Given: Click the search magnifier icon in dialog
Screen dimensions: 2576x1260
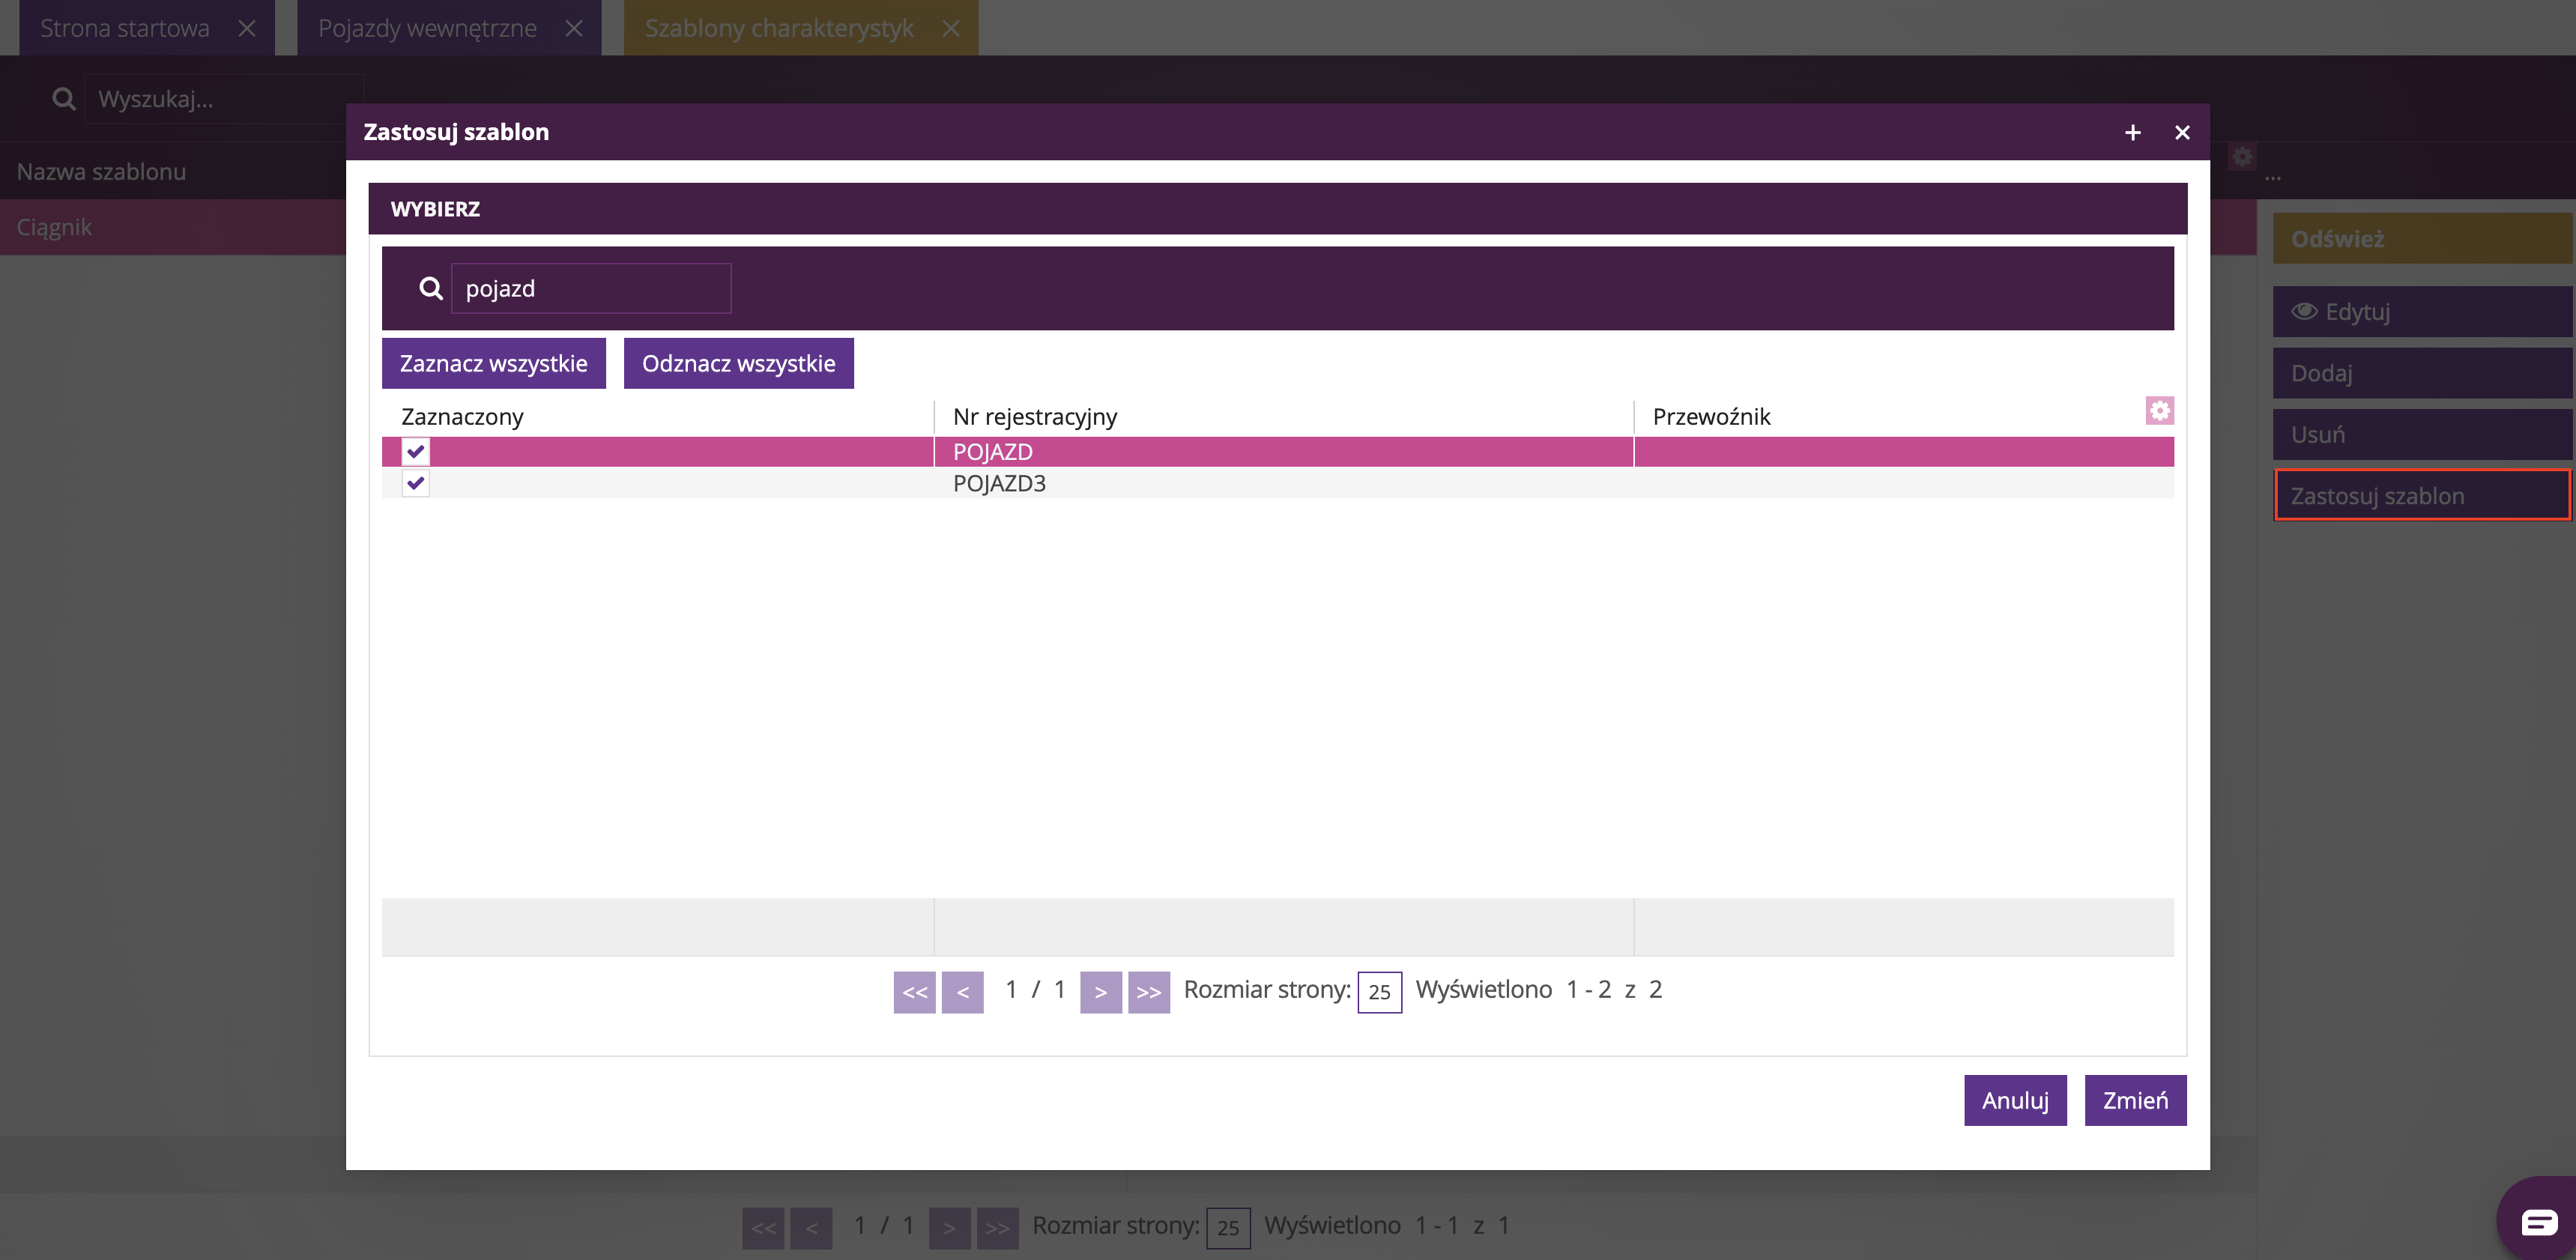Looking at the screenshot, I should (x=430, y=288).
